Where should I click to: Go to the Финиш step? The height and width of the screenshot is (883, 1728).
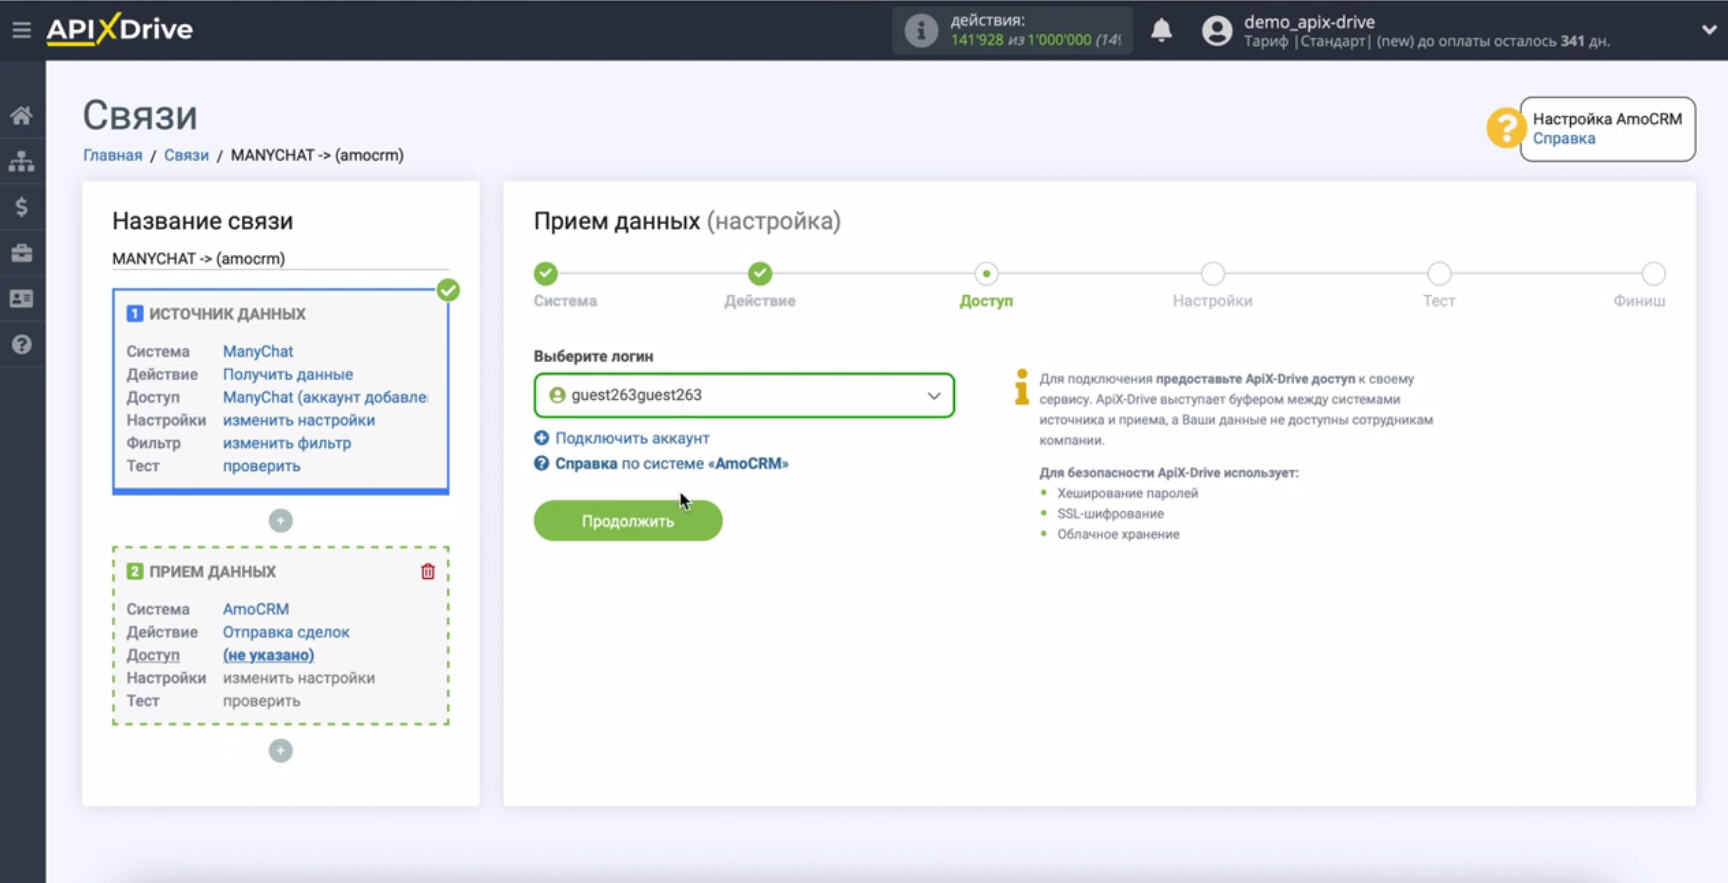click(x=1653, y=274)
